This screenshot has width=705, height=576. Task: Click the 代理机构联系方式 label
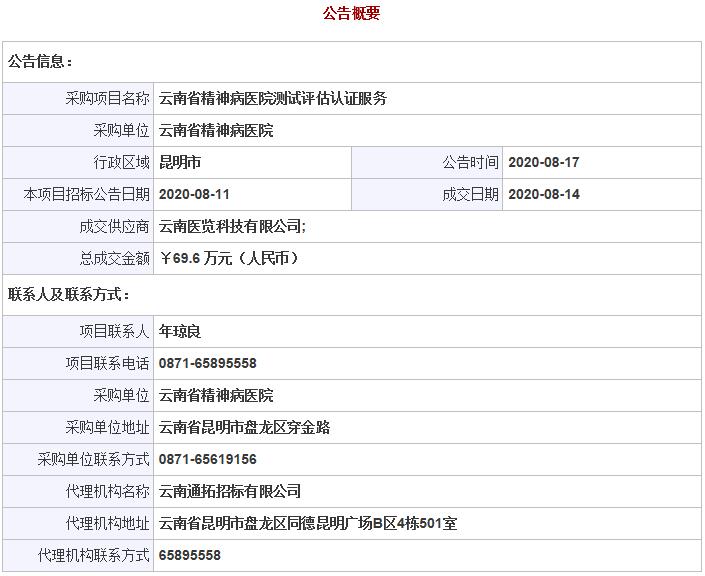point(93,555)
